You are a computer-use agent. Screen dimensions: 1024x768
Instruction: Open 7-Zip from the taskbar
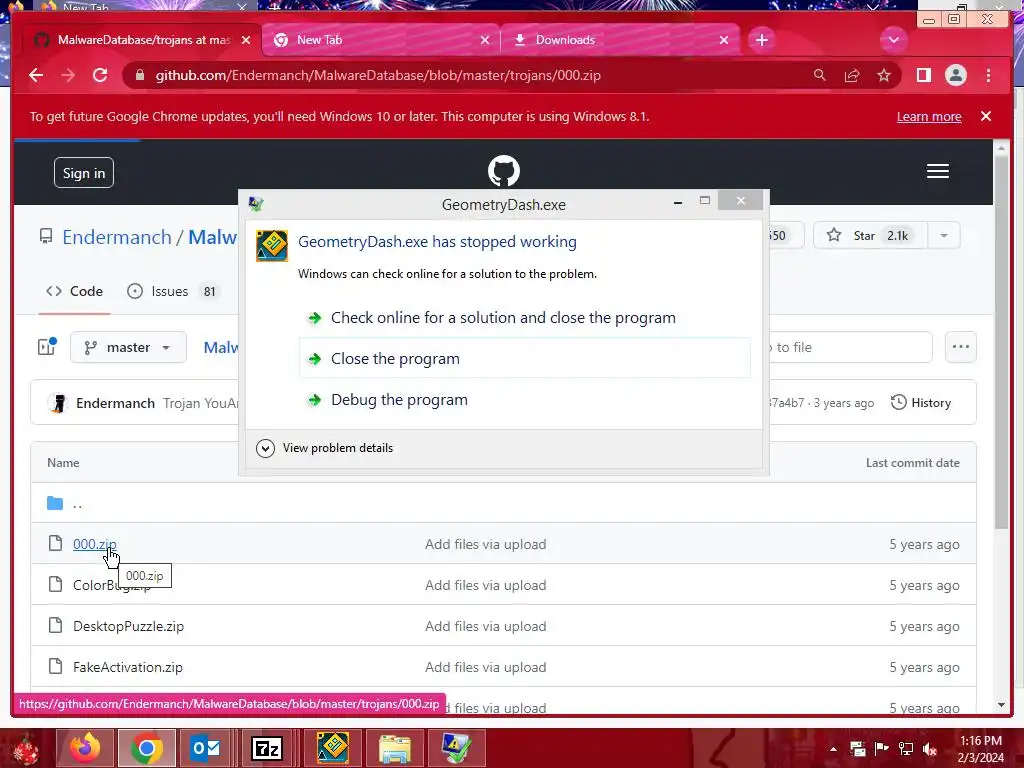pyautogui.click(x=267, y=748)
